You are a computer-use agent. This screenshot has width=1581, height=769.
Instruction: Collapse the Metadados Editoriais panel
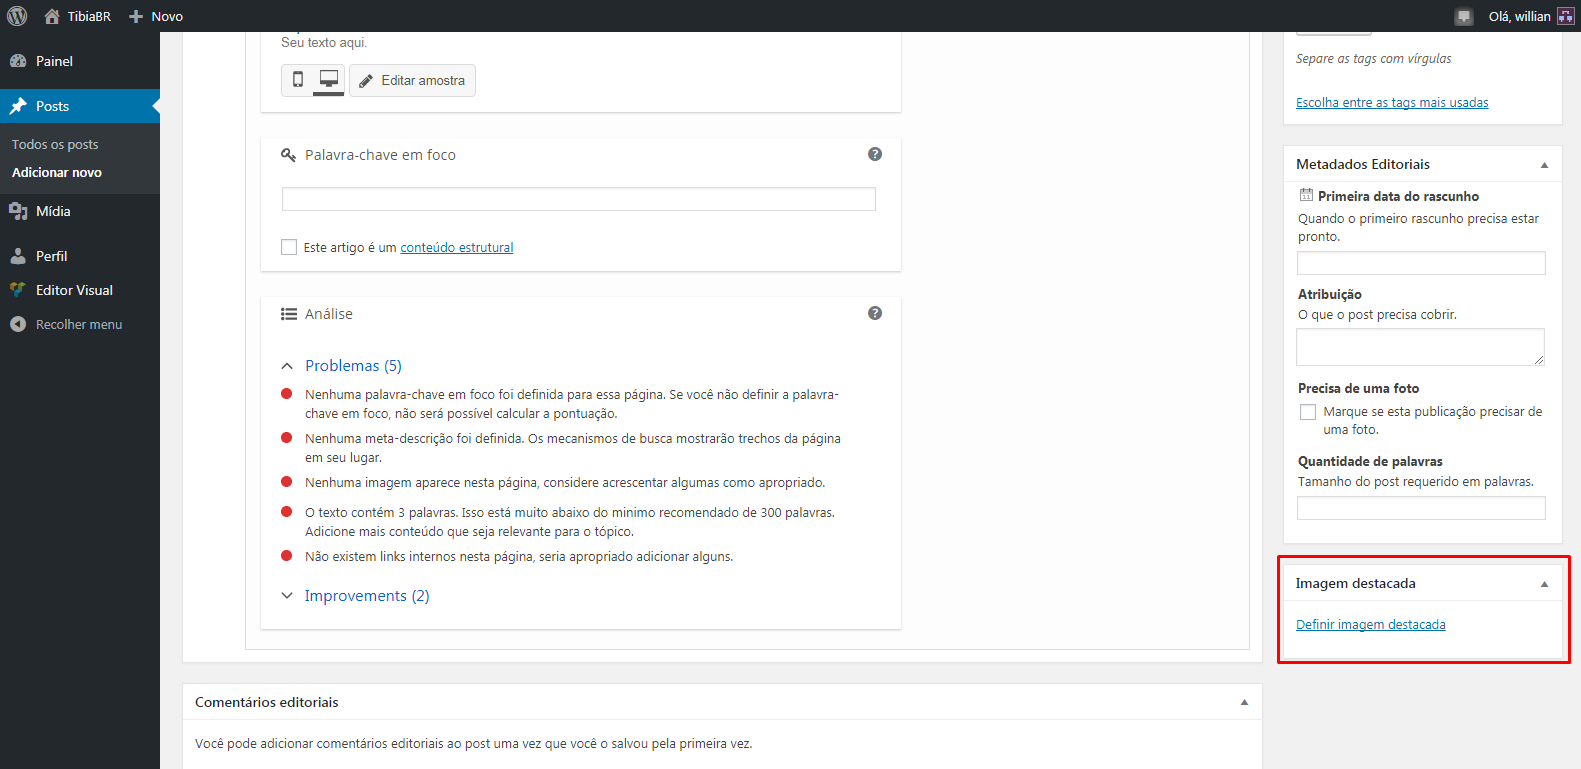[x=1544, y=165]
